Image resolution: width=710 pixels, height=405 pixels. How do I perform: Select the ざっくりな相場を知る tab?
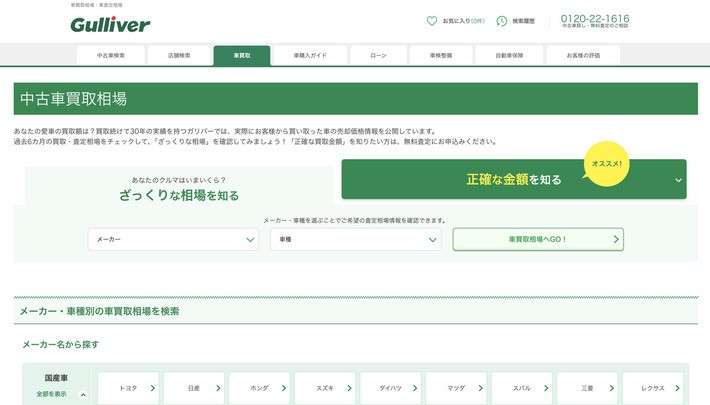point(179,187)
